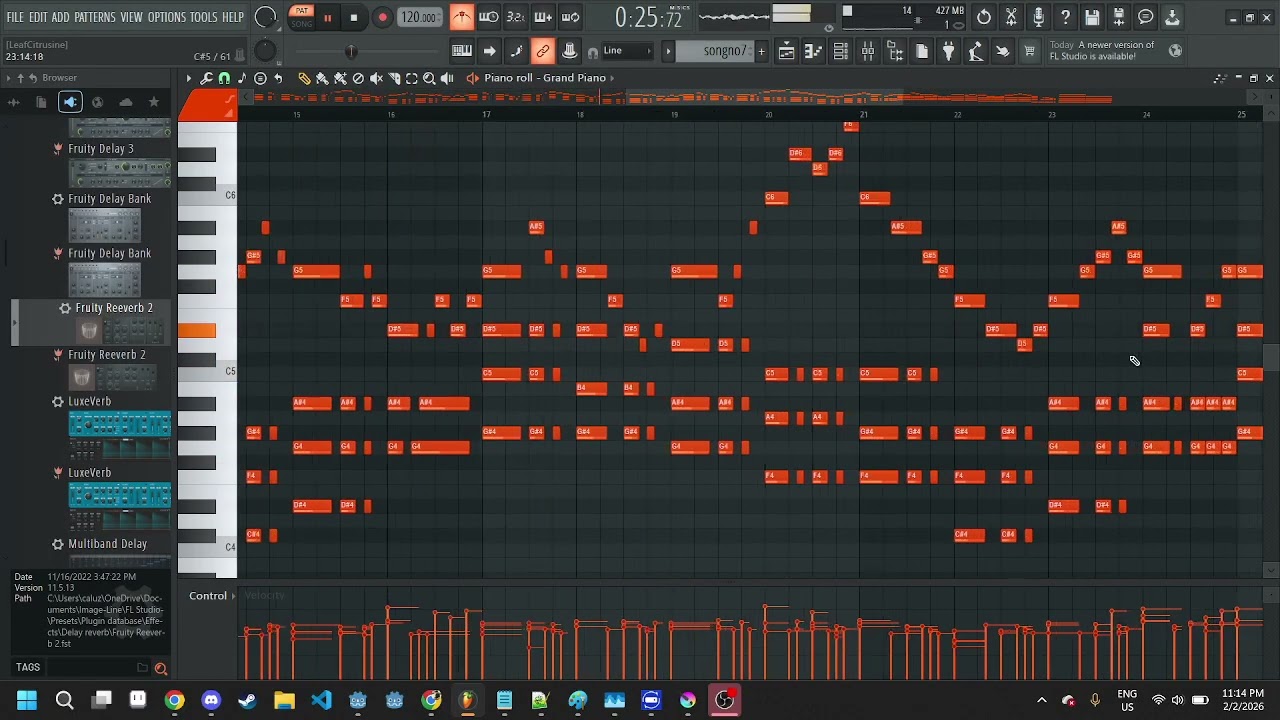
Task: Select the Draw pencil tool in piano roll
Action: pyautogui.click(x=304, y=78)
